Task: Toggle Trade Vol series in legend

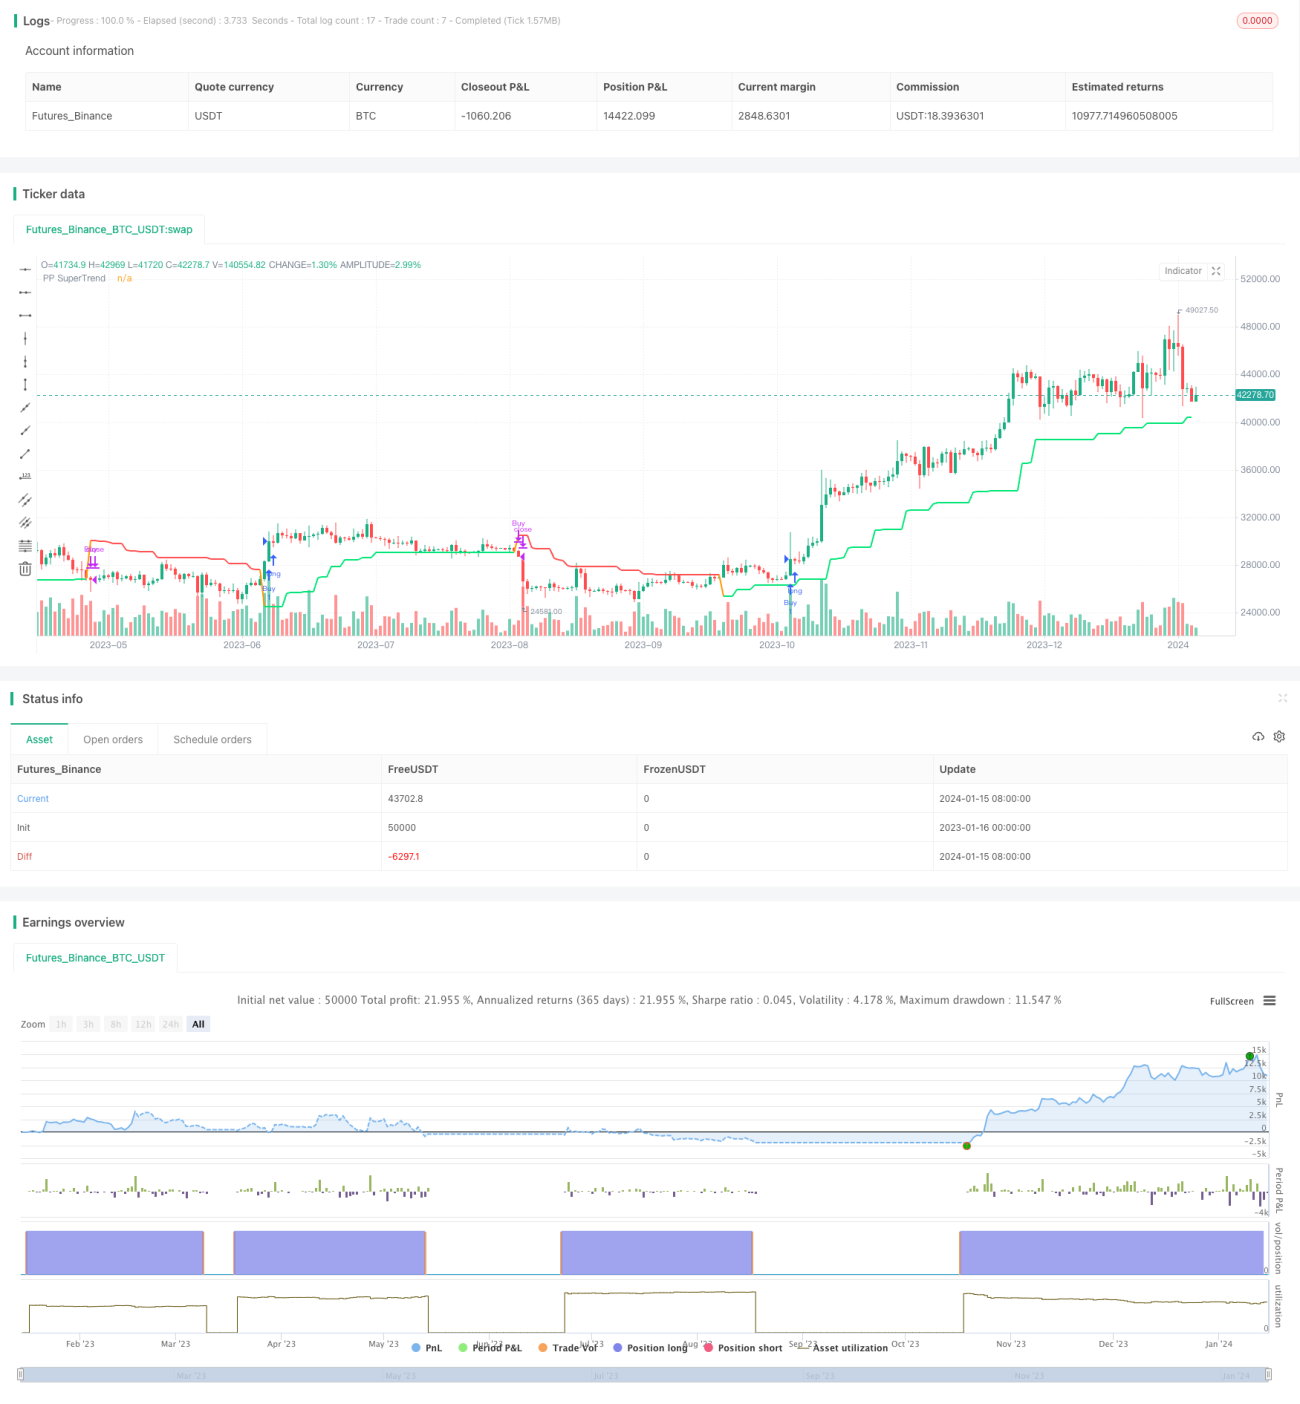Action: [567, 1348]
